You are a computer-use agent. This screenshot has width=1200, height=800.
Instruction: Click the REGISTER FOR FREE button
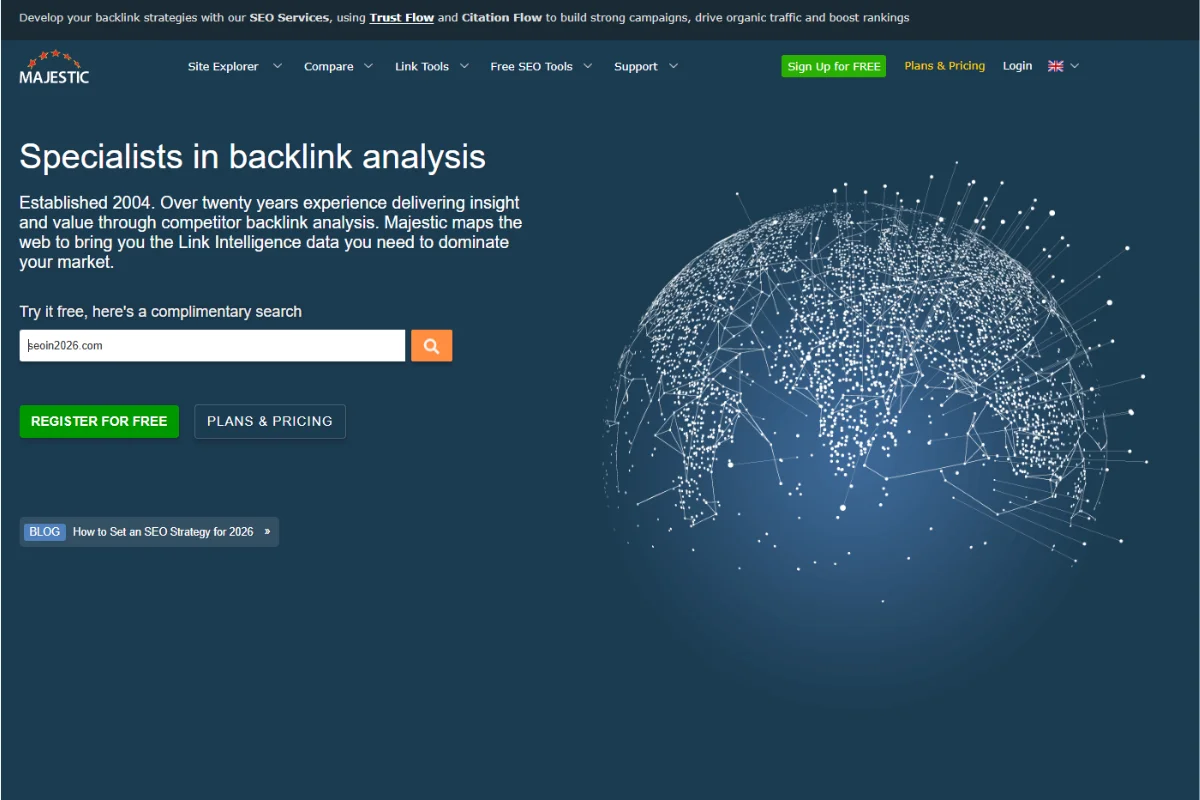99,421
